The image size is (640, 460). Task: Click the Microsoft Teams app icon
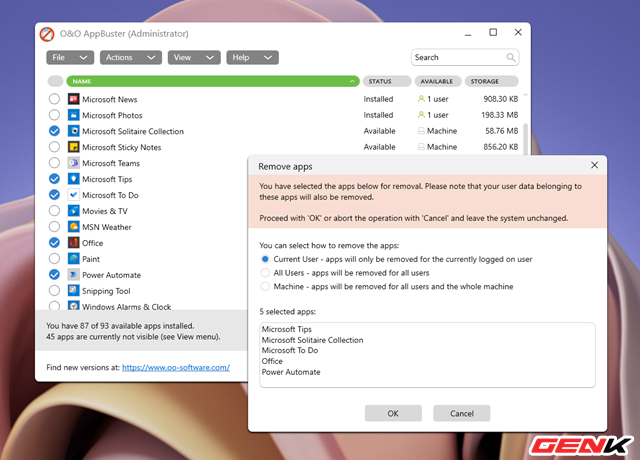[73, 163]
